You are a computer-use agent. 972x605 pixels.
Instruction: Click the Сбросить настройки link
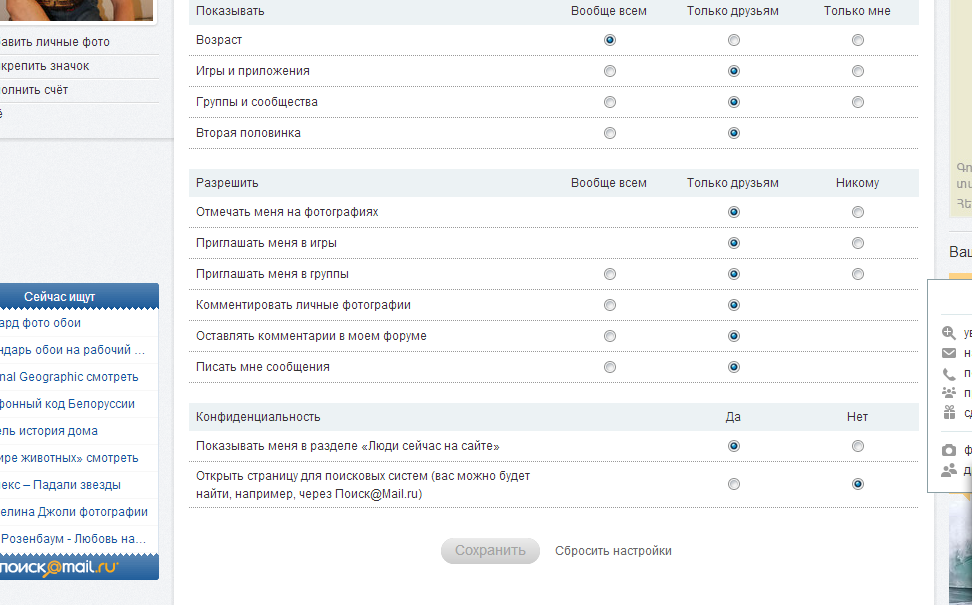pyautogui.click(x=613, y=551)
